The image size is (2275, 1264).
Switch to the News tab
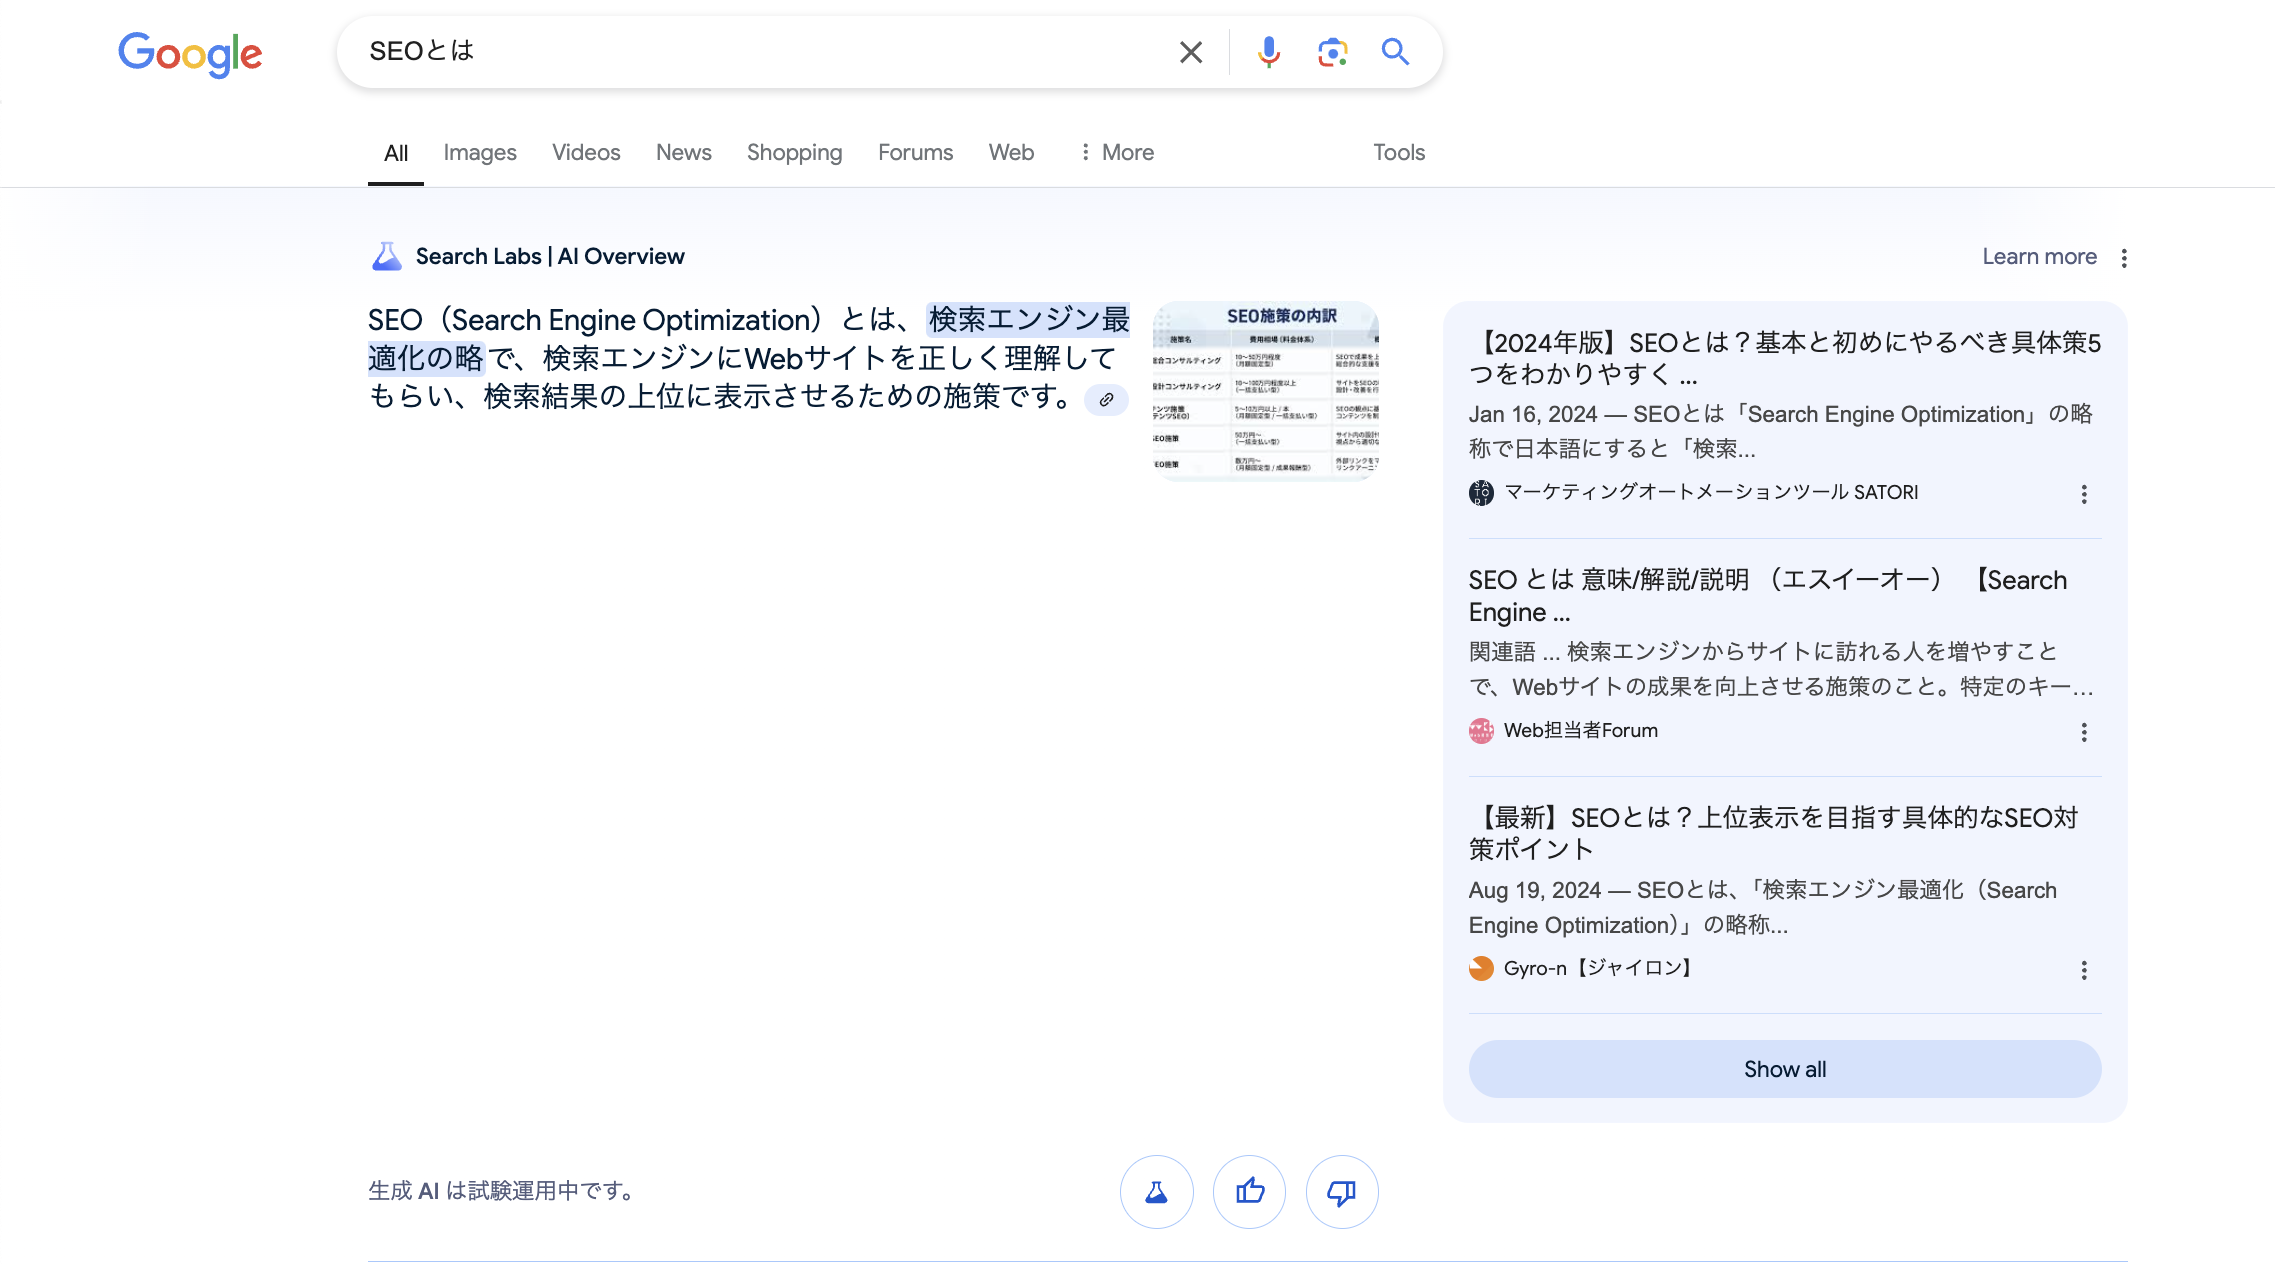(x=683, y=152)
